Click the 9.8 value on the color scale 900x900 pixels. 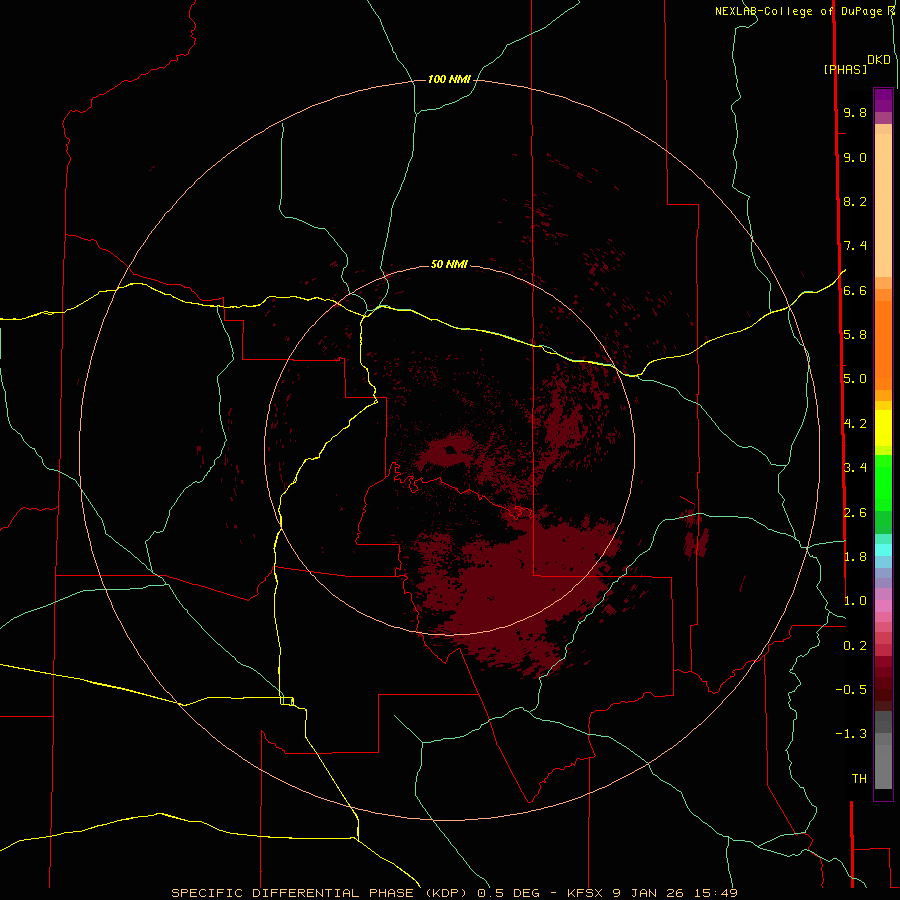[855, 112]
